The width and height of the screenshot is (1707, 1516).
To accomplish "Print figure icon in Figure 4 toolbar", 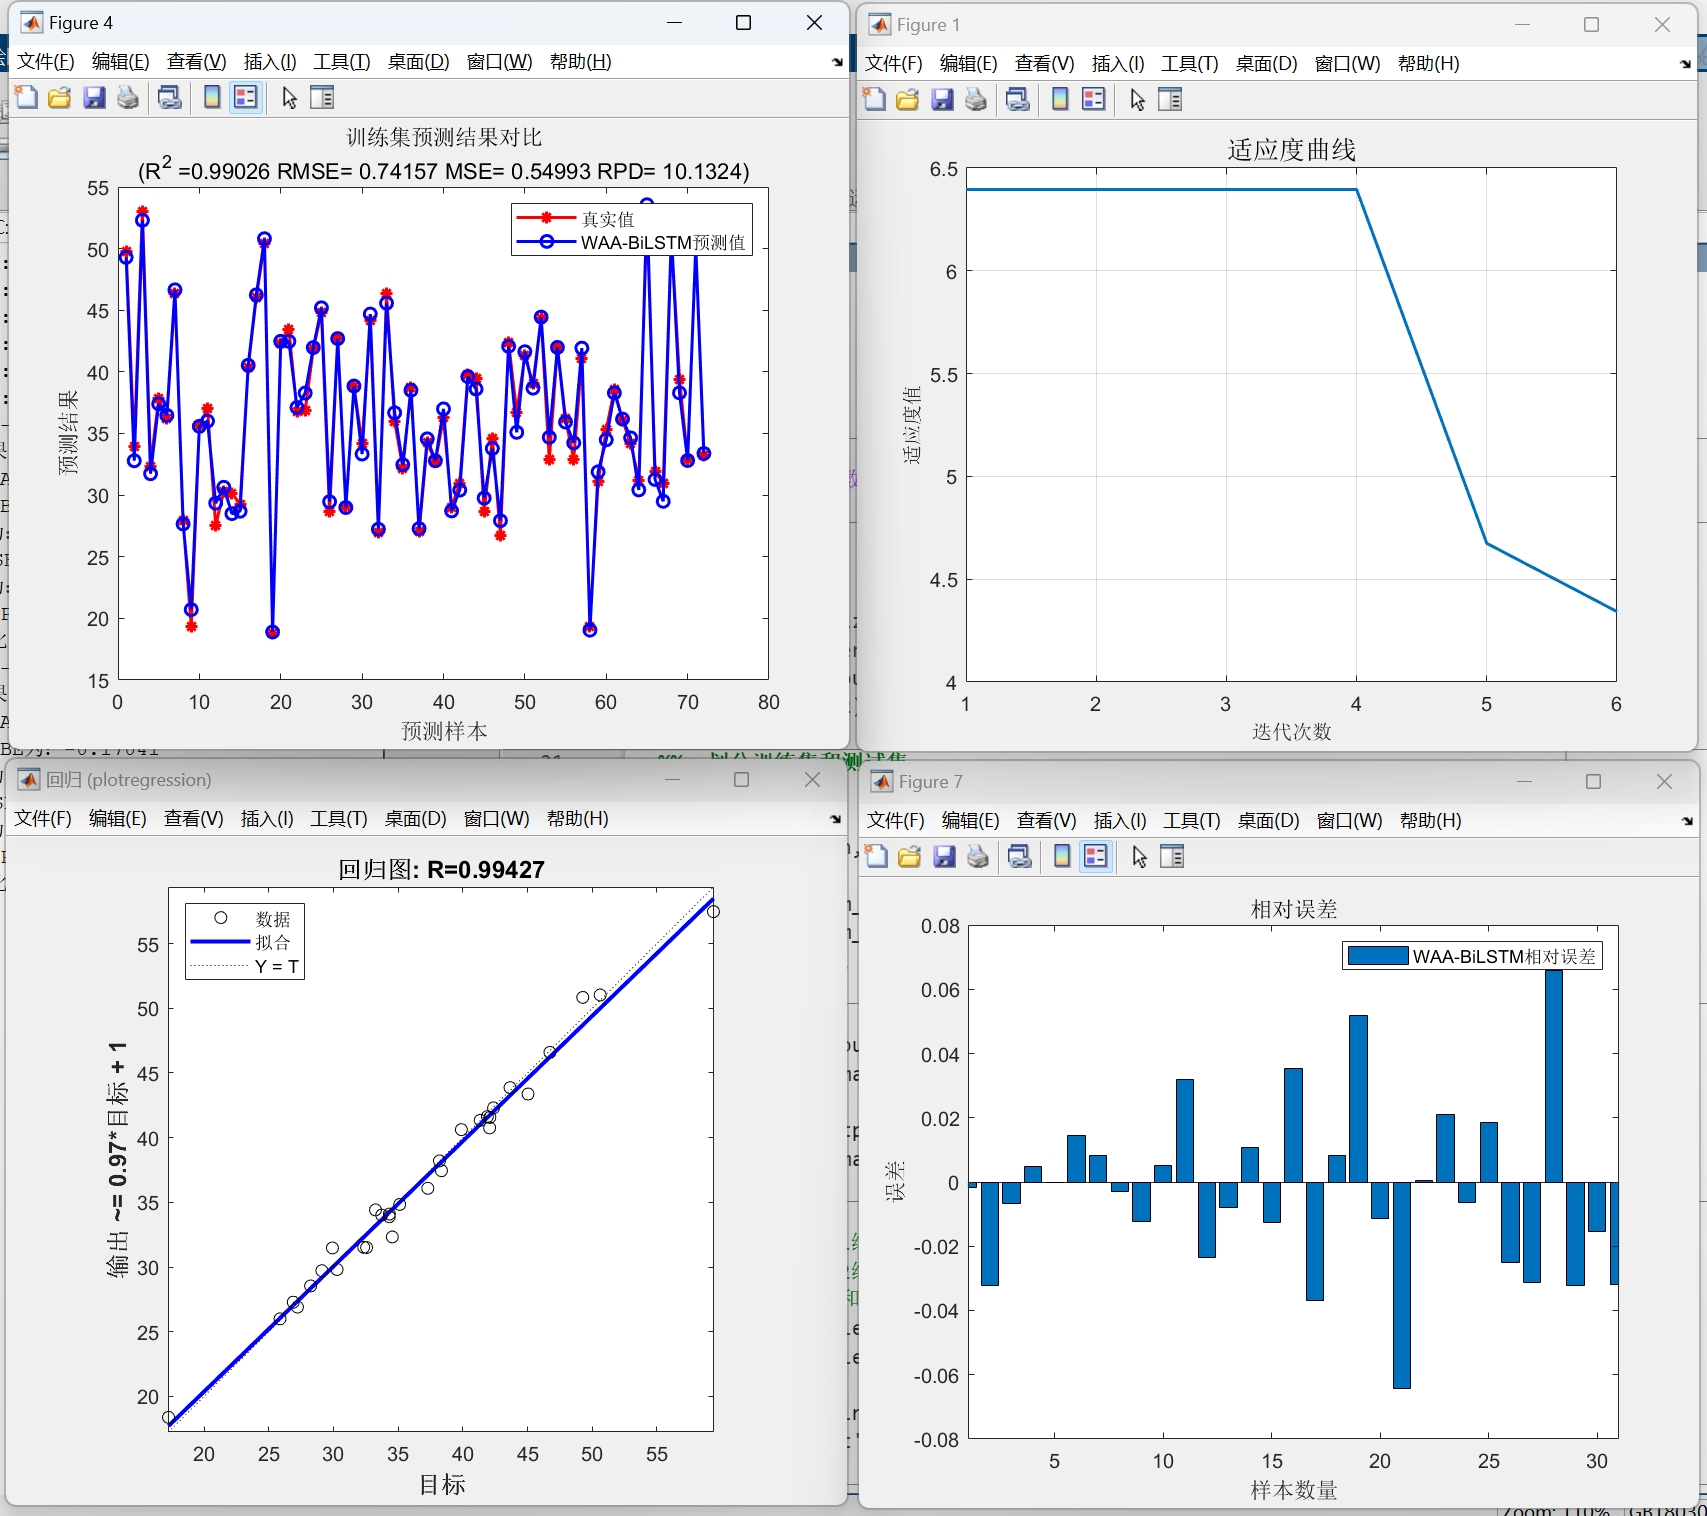I will coord(128,97).
